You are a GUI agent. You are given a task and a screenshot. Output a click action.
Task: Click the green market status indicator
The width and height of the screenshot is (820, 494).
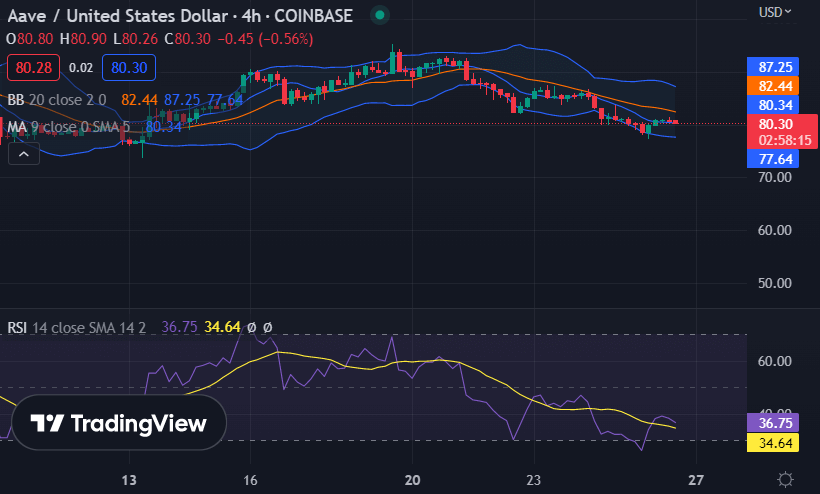coord(378,15)
